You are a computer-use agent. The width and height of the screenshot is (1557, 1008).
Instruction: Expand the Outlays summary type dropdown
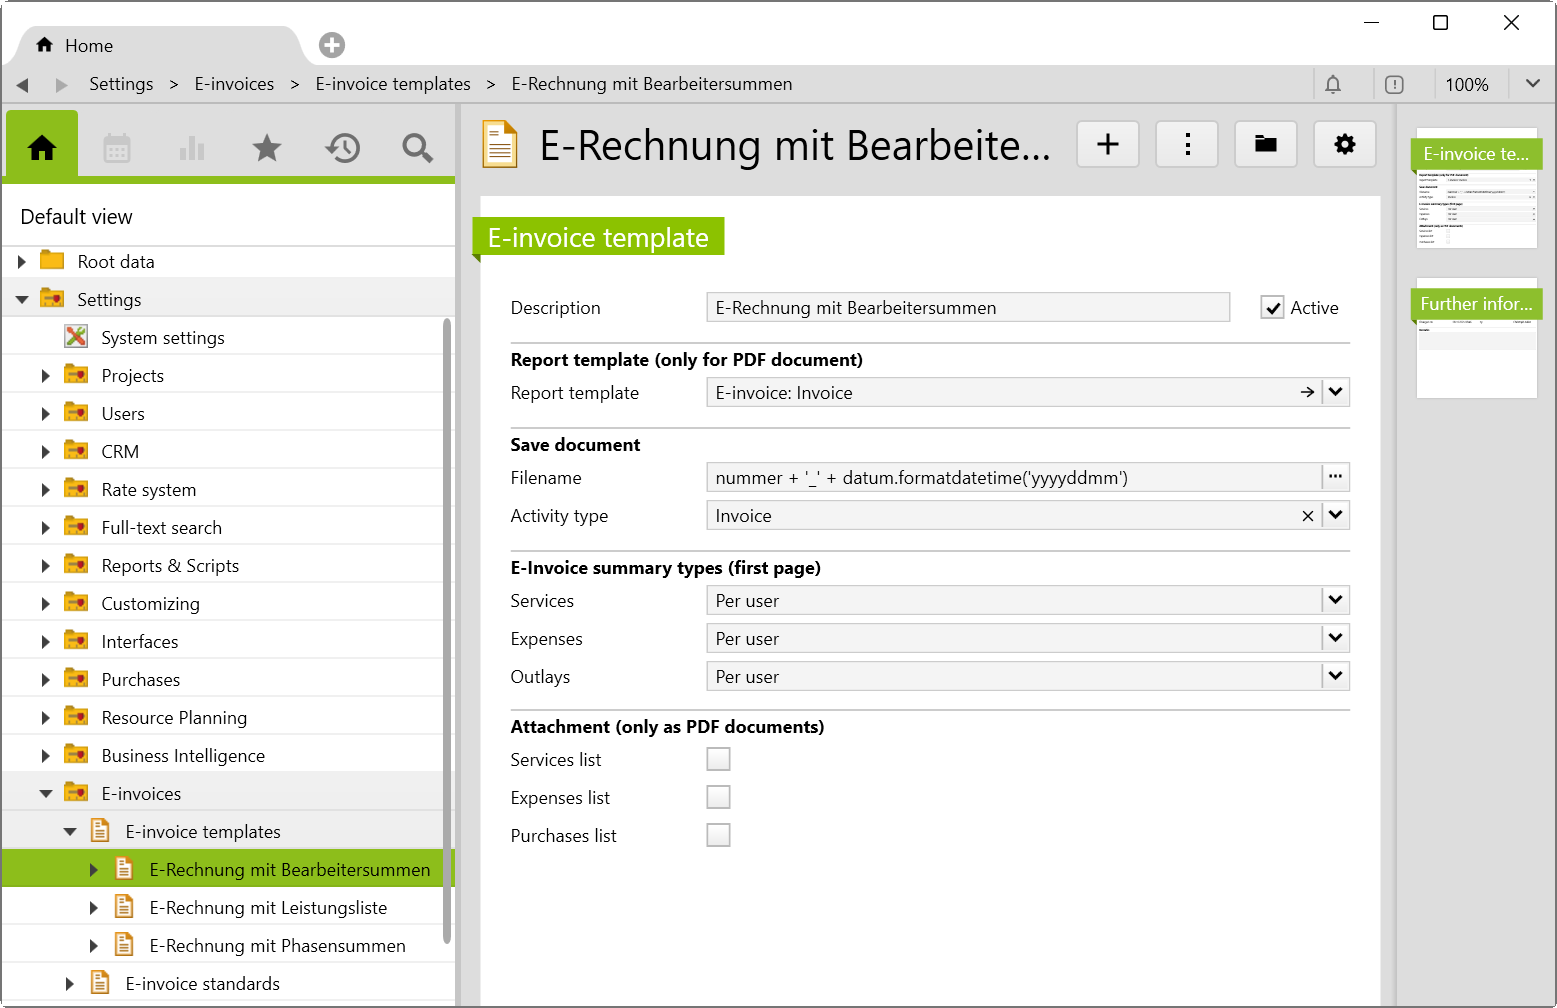click(x=1336, y=677)
